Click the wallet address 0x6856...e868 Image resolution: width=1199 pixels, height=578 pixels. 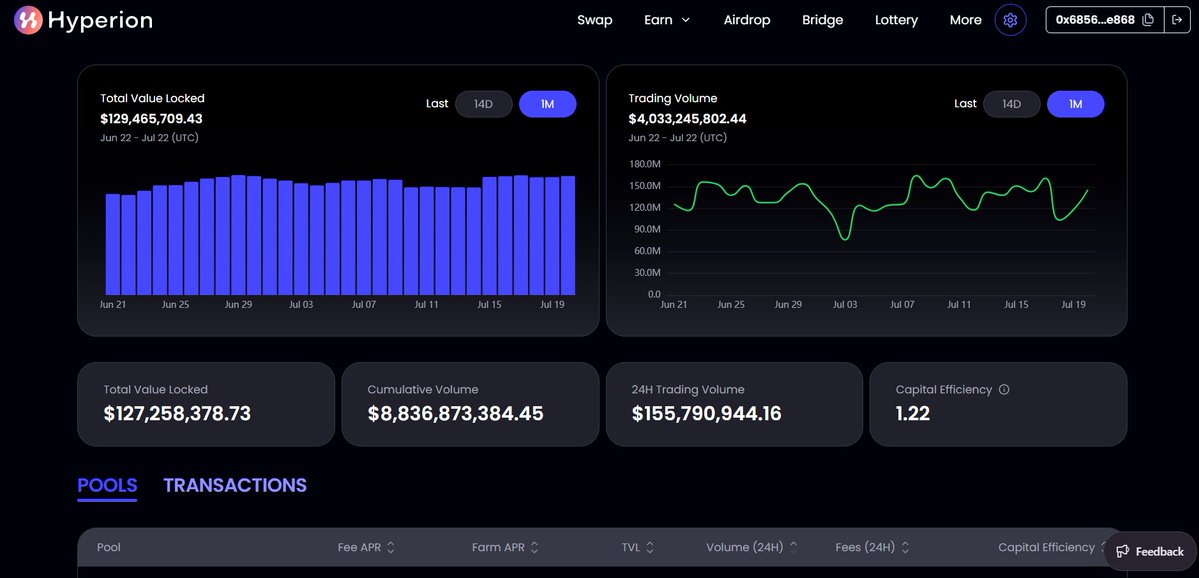coord(1094,20)
